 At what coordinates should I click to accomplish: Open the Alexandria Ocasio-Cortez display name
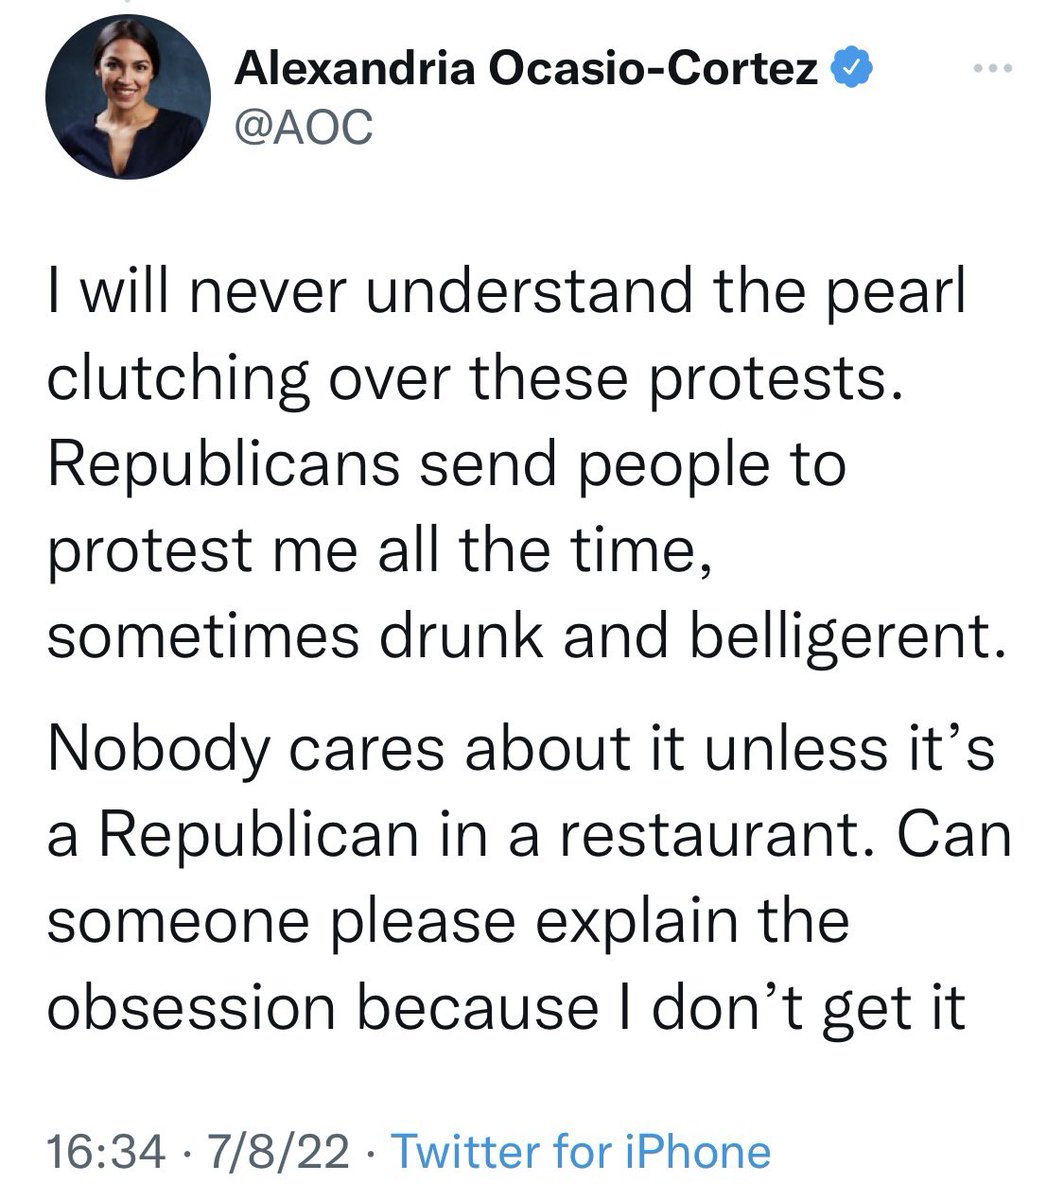tap(526, 68)
